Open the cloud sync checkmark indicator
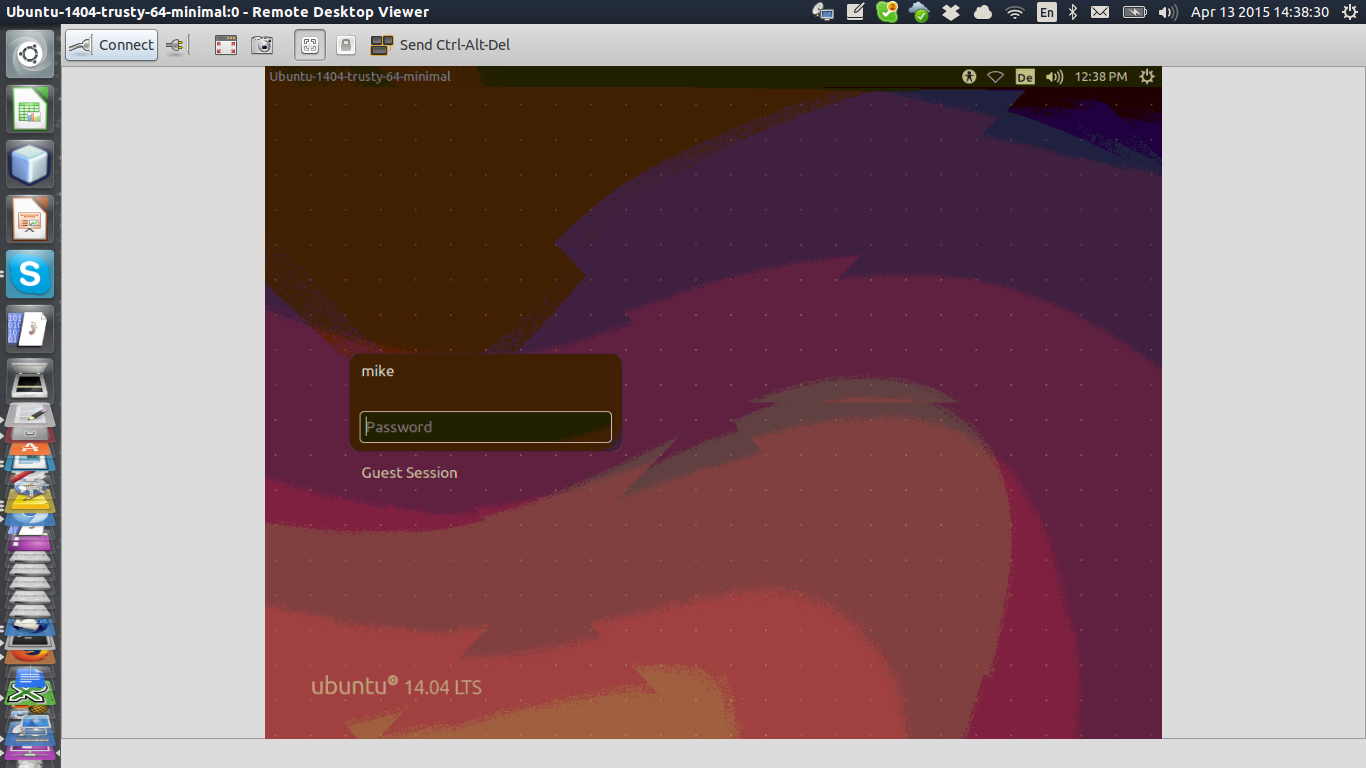This screenshot has width=1366, height=768. tap(919, 12)
